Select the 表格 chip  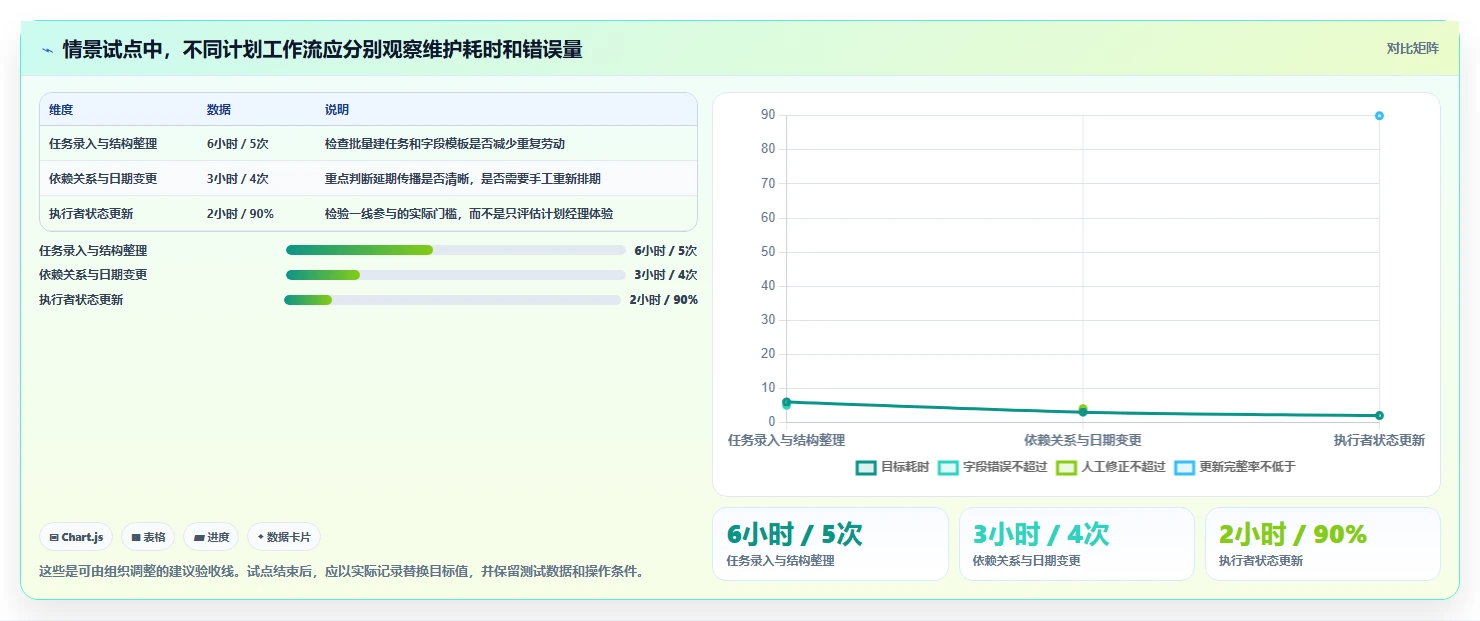click(148, 537)
